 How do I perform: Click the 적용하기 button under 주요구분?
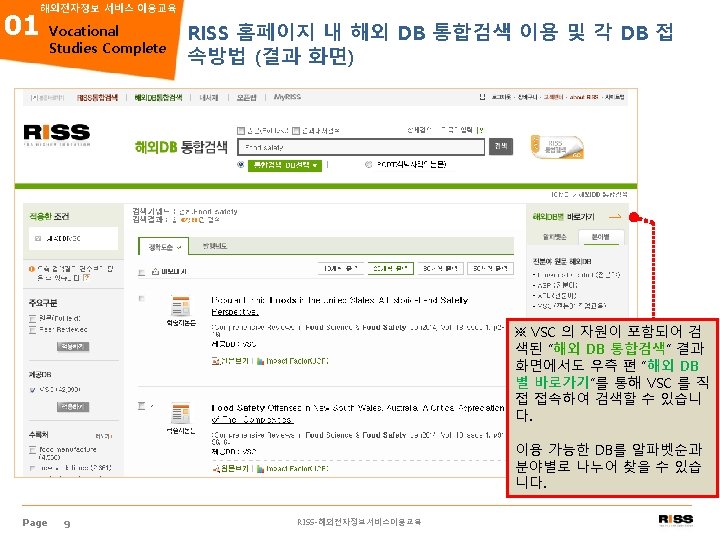[73, 346]
